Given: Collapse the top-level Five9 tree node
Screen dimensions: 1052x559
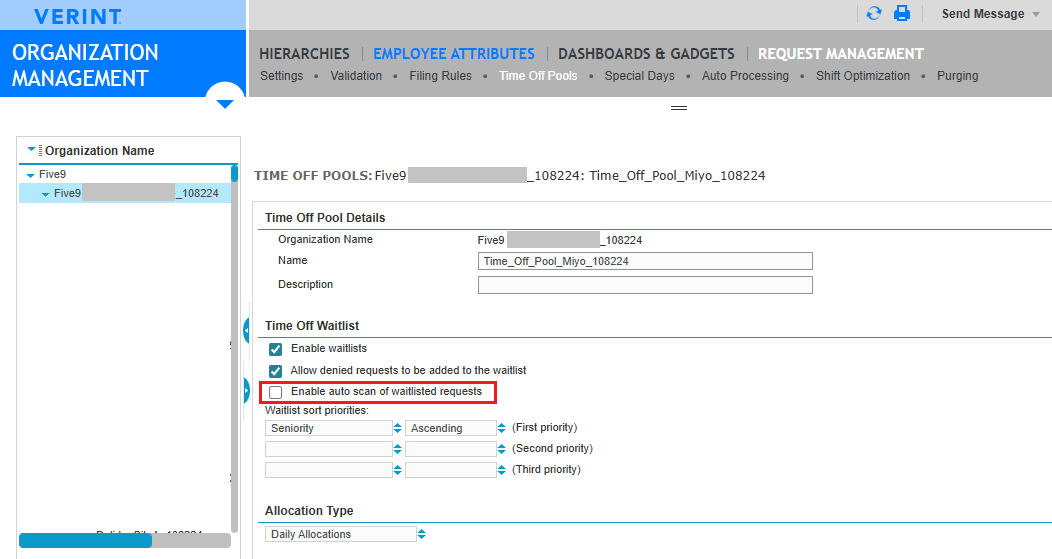Looking at the screenshot, I should click(30, 175).
